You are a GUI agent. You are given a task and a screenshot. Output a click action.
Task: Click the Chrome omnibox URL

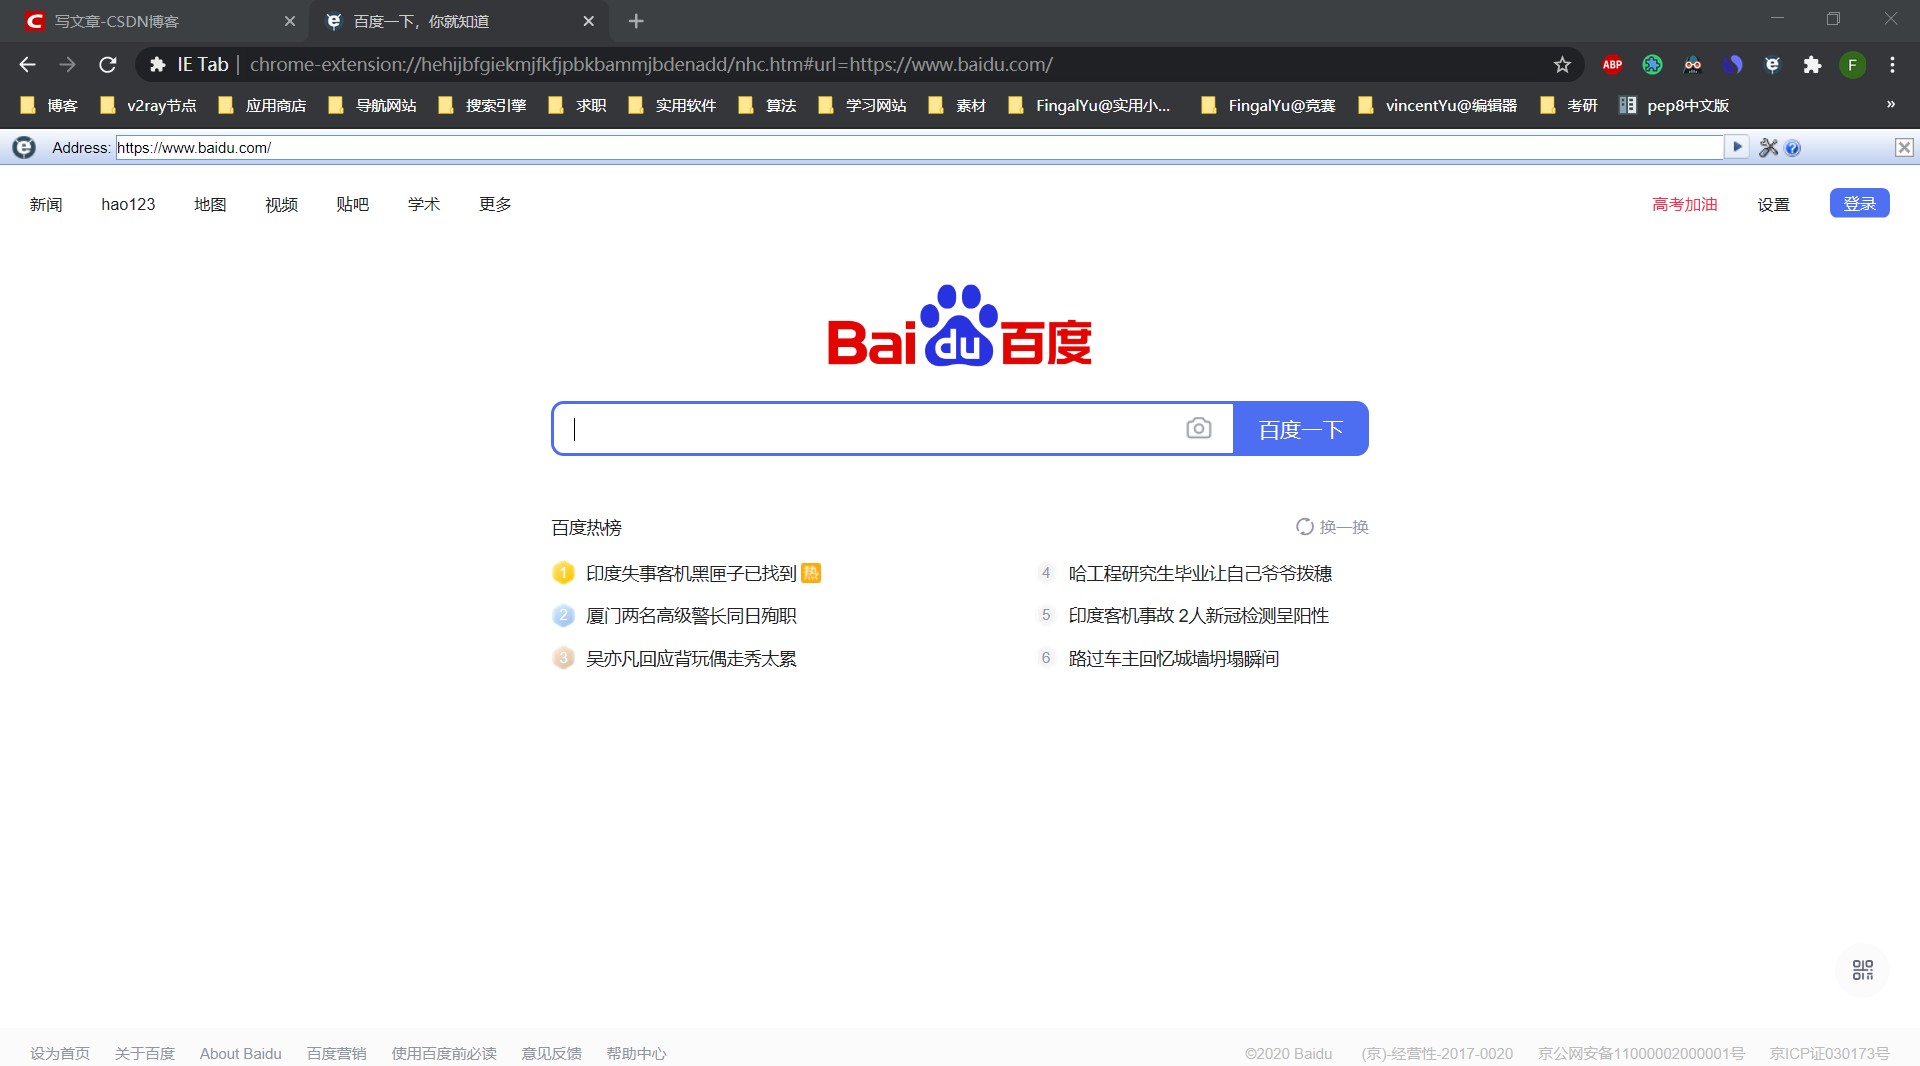point(651,65)
